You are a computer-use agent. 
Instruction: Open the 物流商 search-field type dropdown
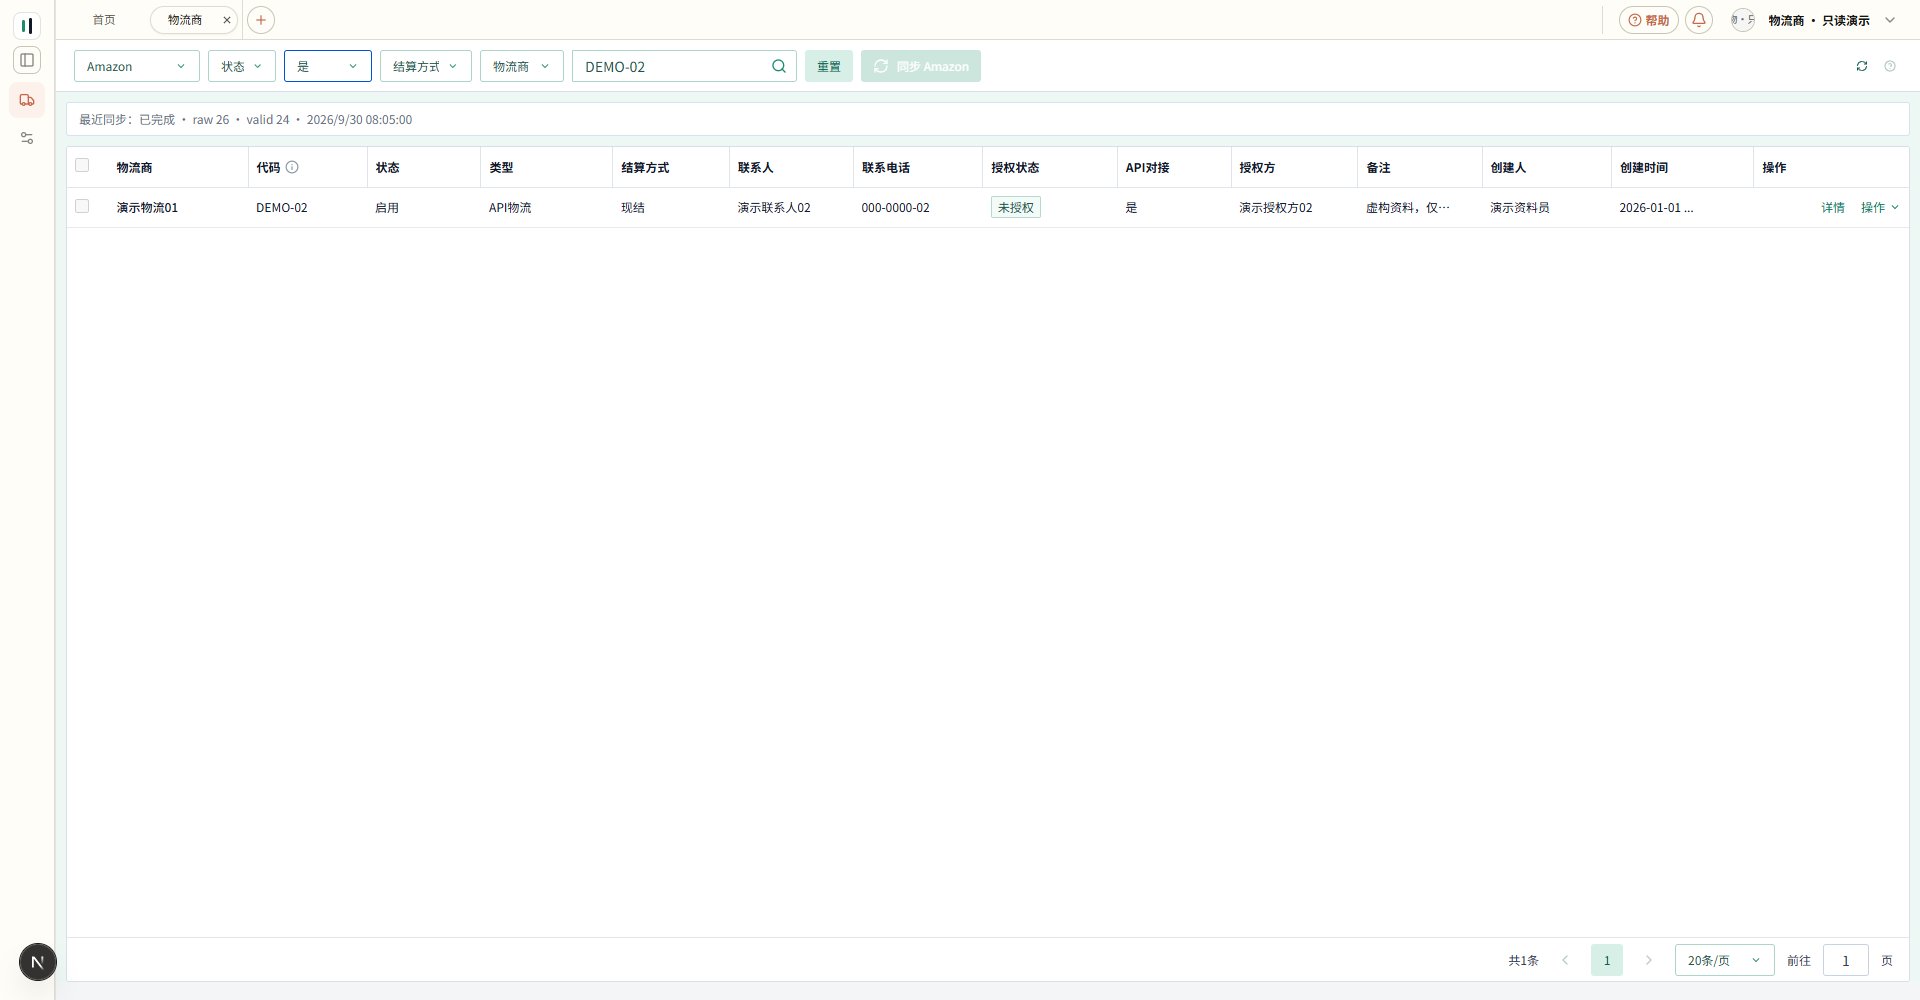pos(522,66)
